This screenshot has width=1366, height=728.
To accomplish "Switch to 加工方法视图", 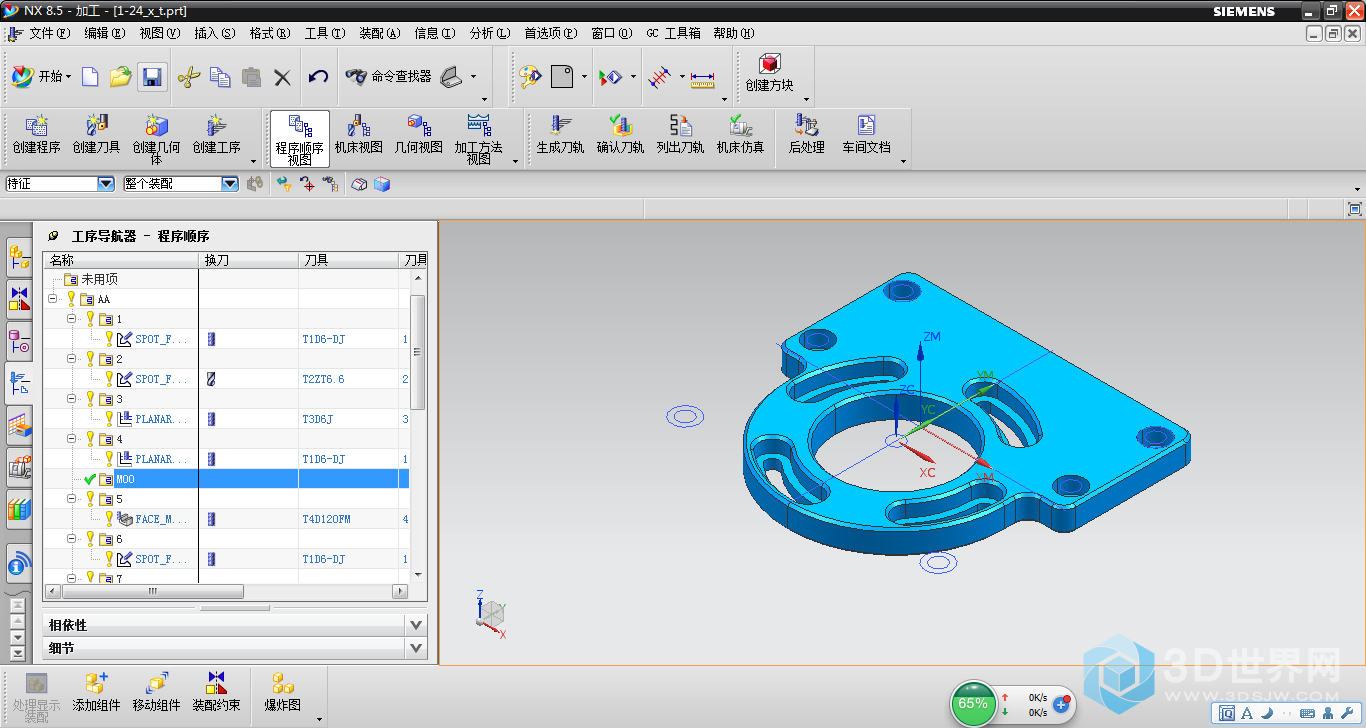I will [479, 139].
